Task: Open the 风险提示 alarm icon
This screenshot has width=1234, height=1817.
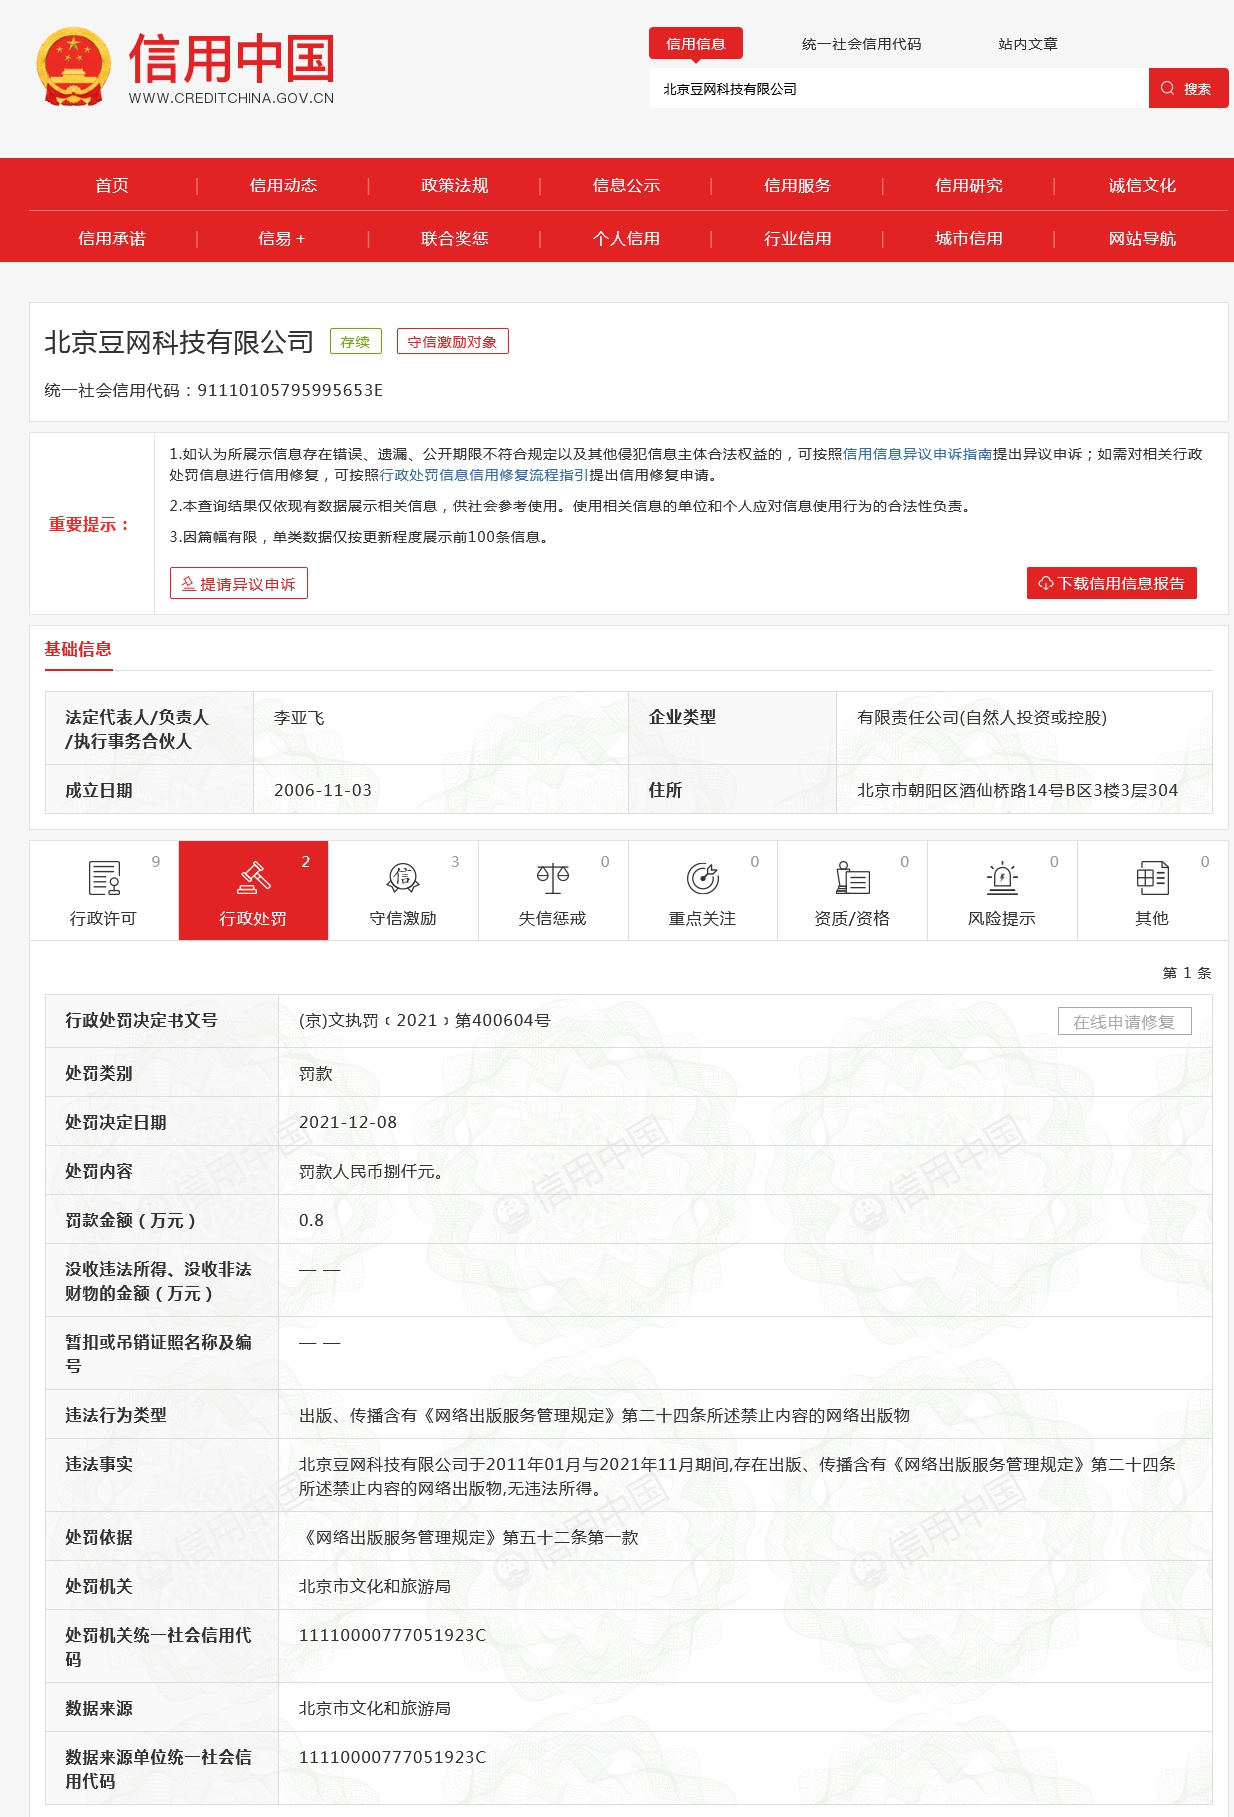Action: (1002, 878)
